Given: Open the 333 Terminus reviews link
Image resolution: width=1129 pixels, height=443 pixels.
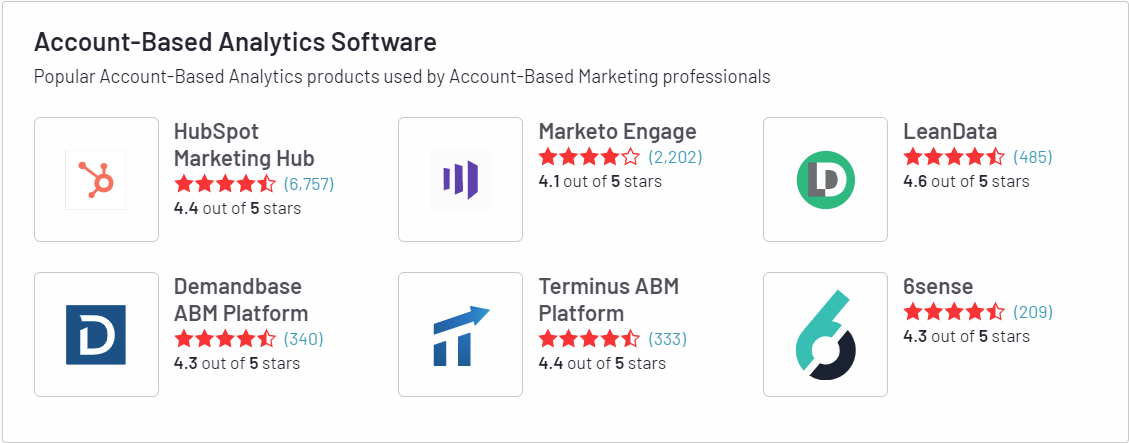Looking at the screenshot, I should pos(667,339).
